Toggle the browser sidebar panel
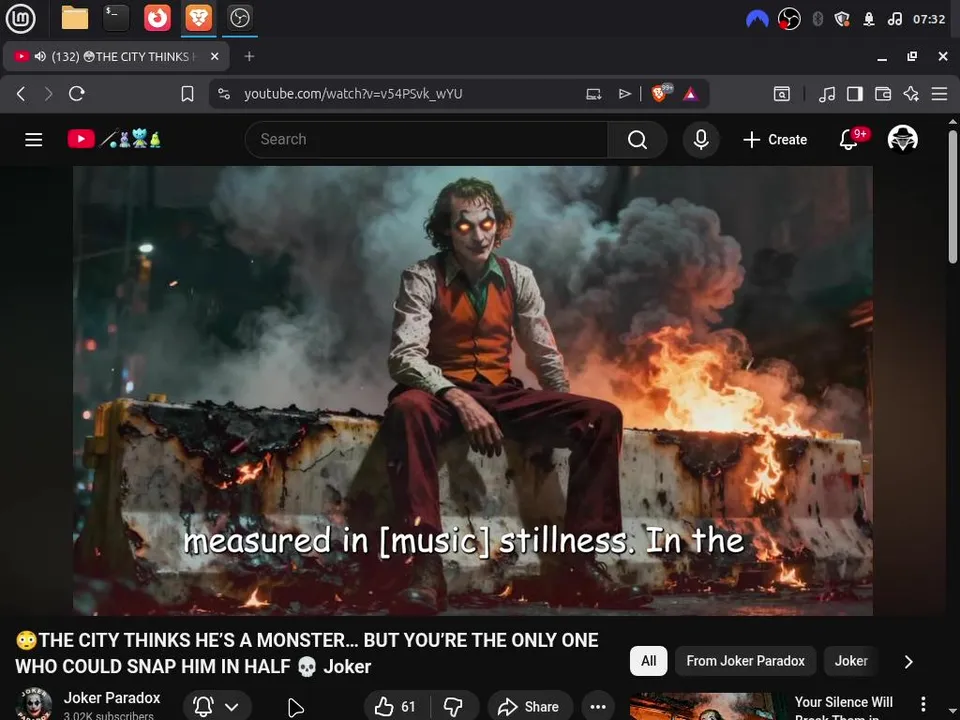 pyautogui.click(x=855, y=94)
